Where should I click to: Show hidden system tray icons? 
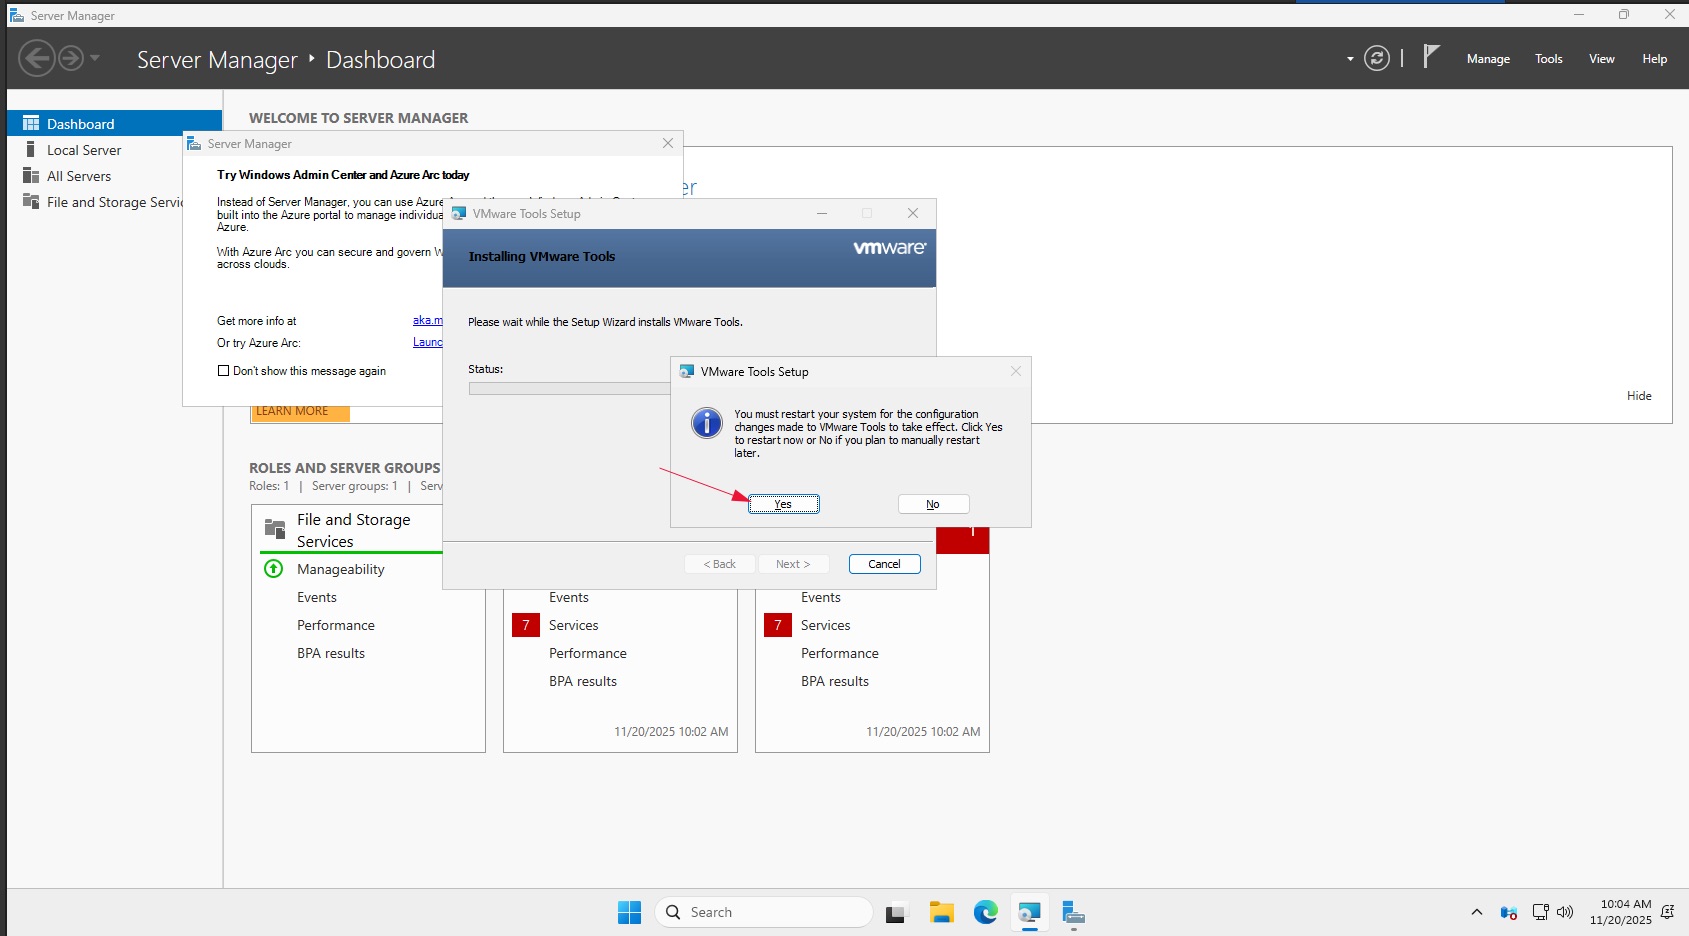coord(1476,912)
